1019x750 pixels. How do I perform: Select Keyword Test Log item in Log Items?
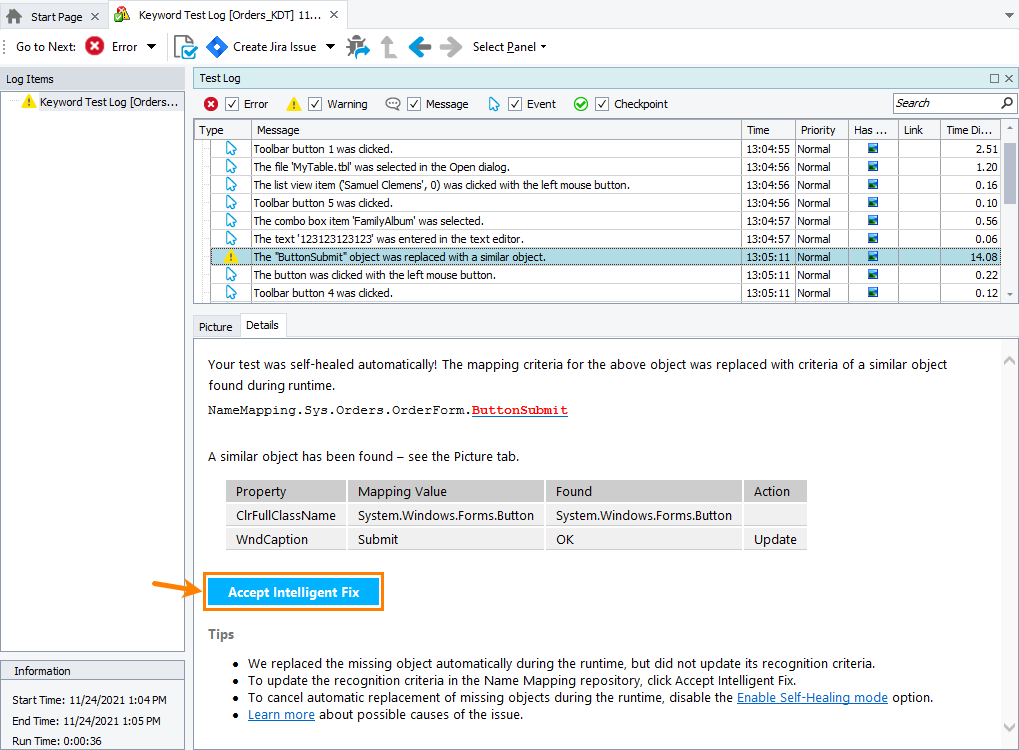coord(108,101)
